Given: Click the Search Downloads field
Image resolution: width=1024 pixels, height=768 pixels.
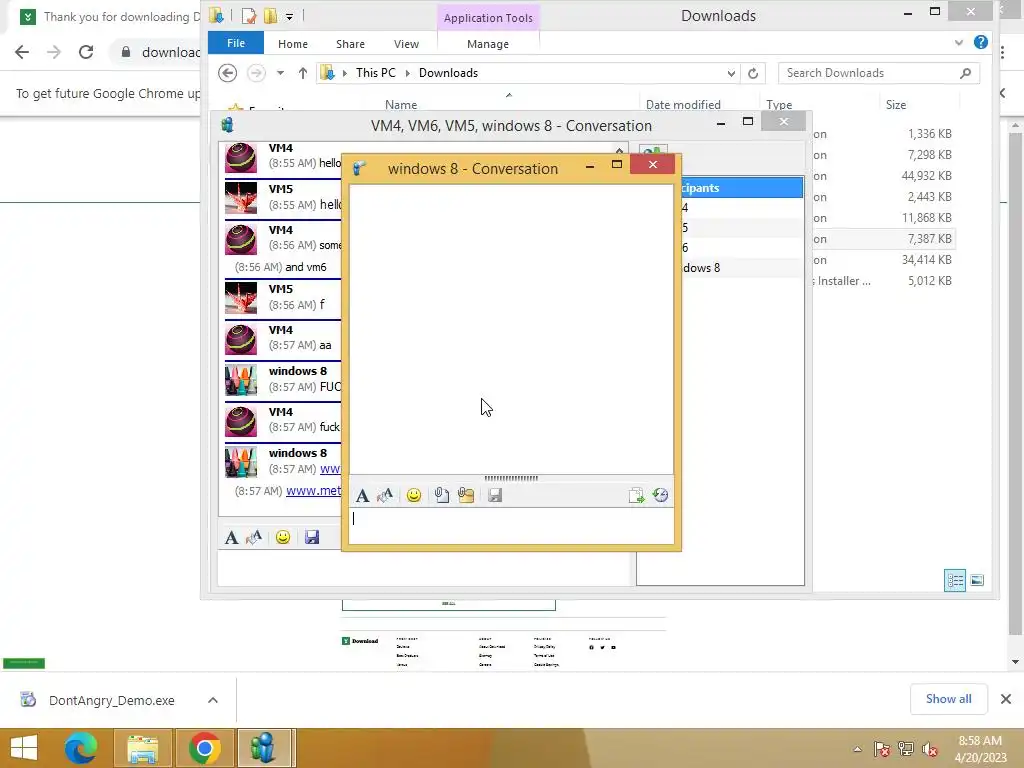Looking at the screenshot, I should coord(879,73).
